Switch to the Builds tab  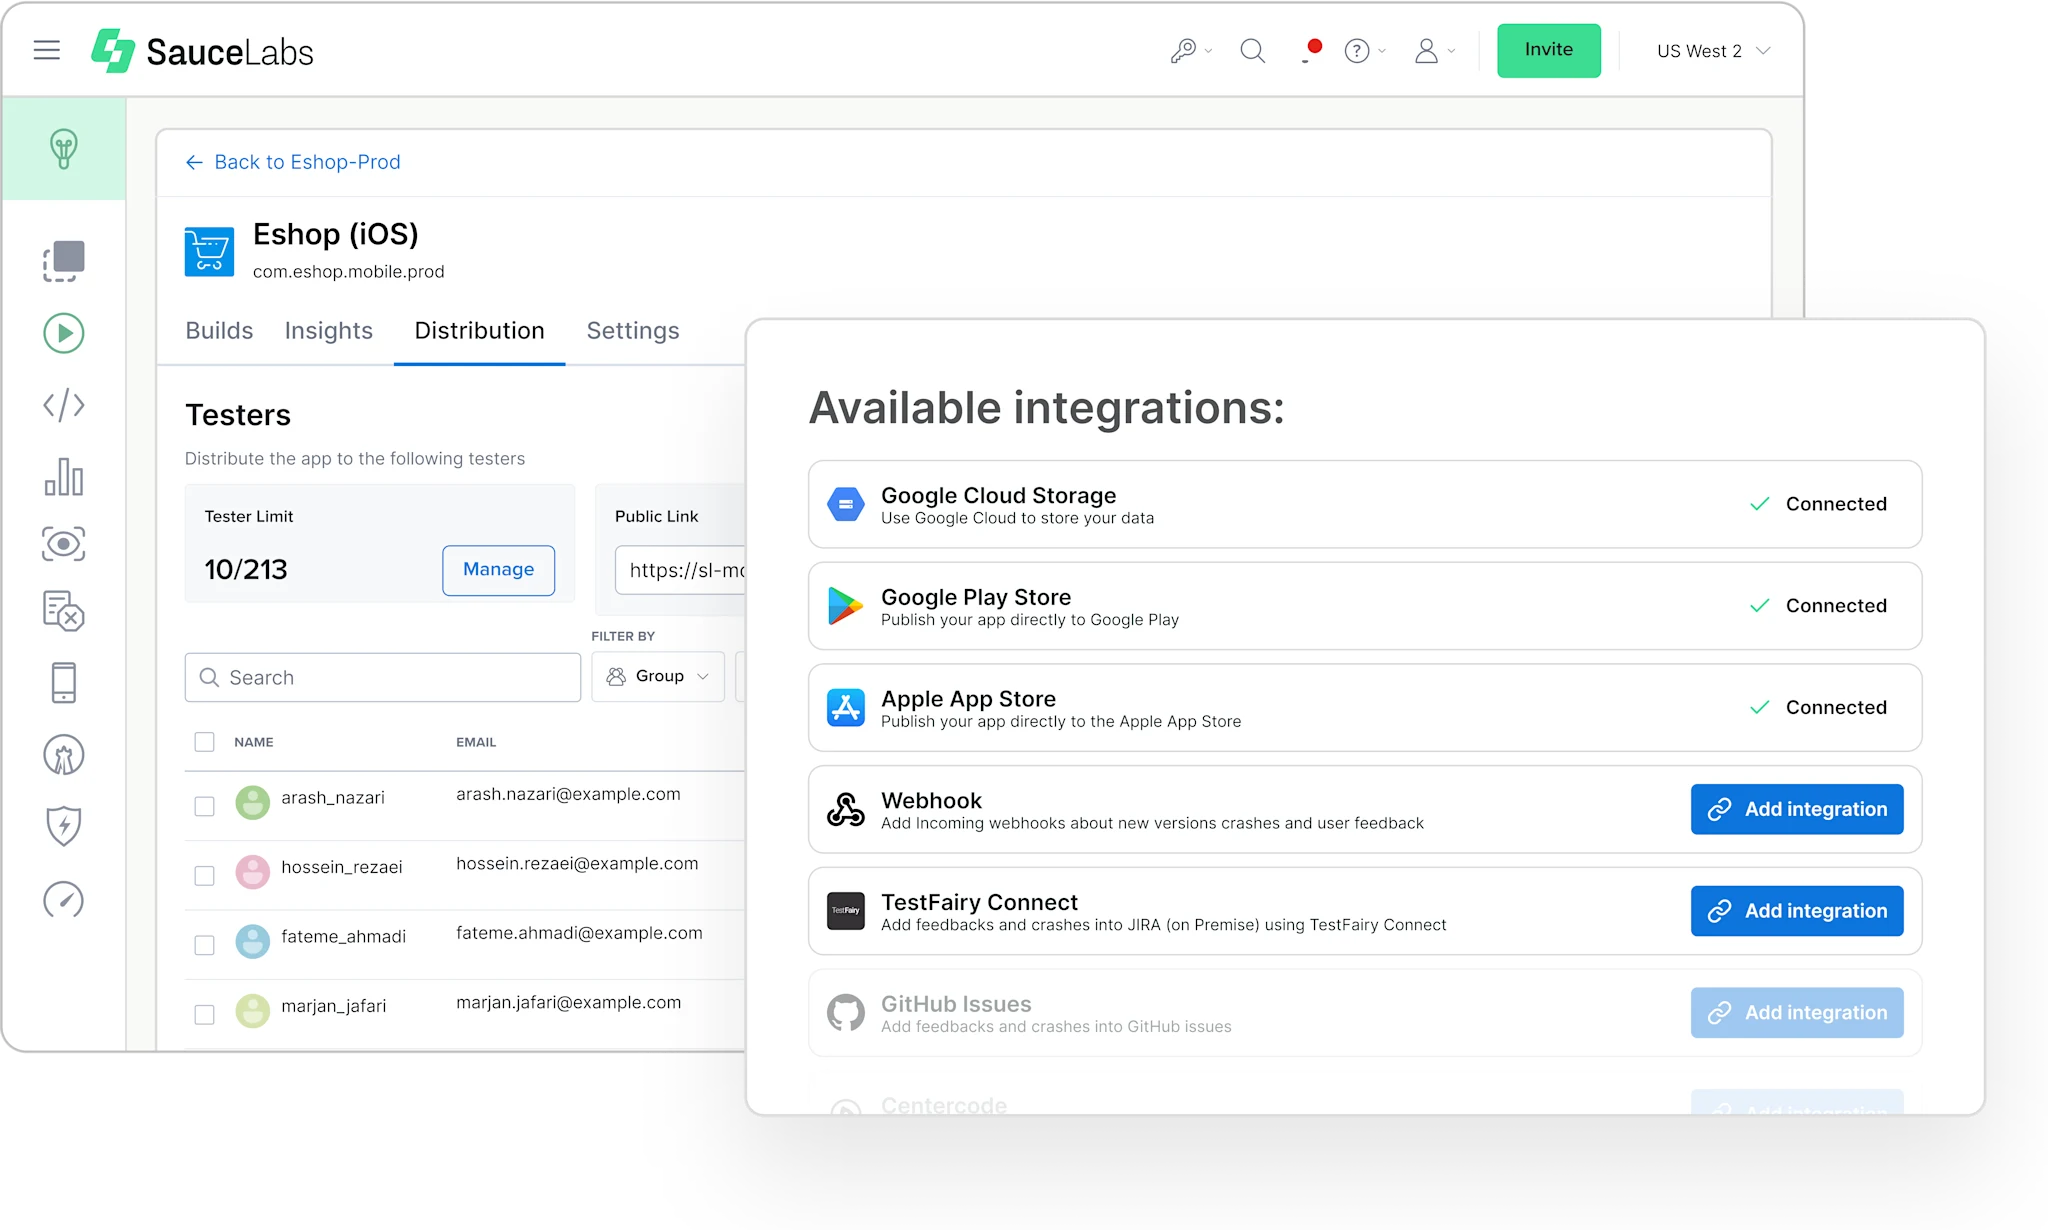click(x=219, y=331)
